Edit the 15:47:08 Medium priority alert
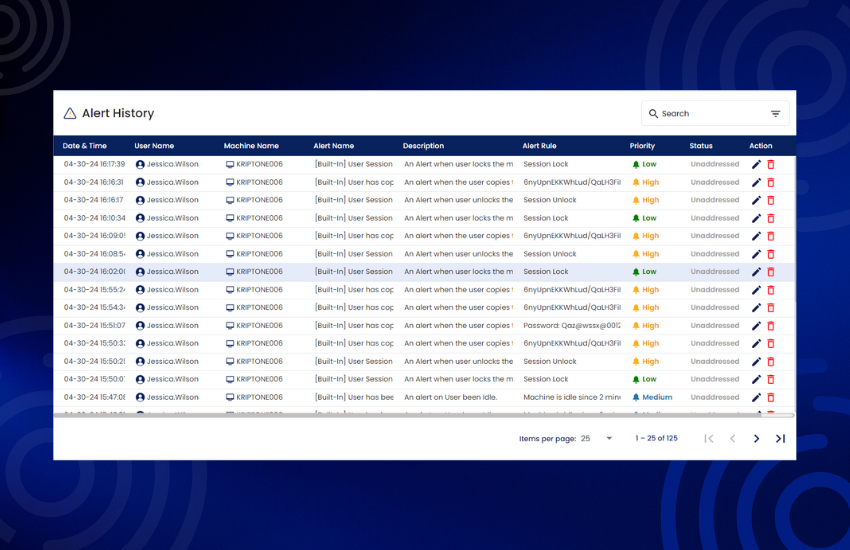The image size is (850, 550). click(756, 398)
